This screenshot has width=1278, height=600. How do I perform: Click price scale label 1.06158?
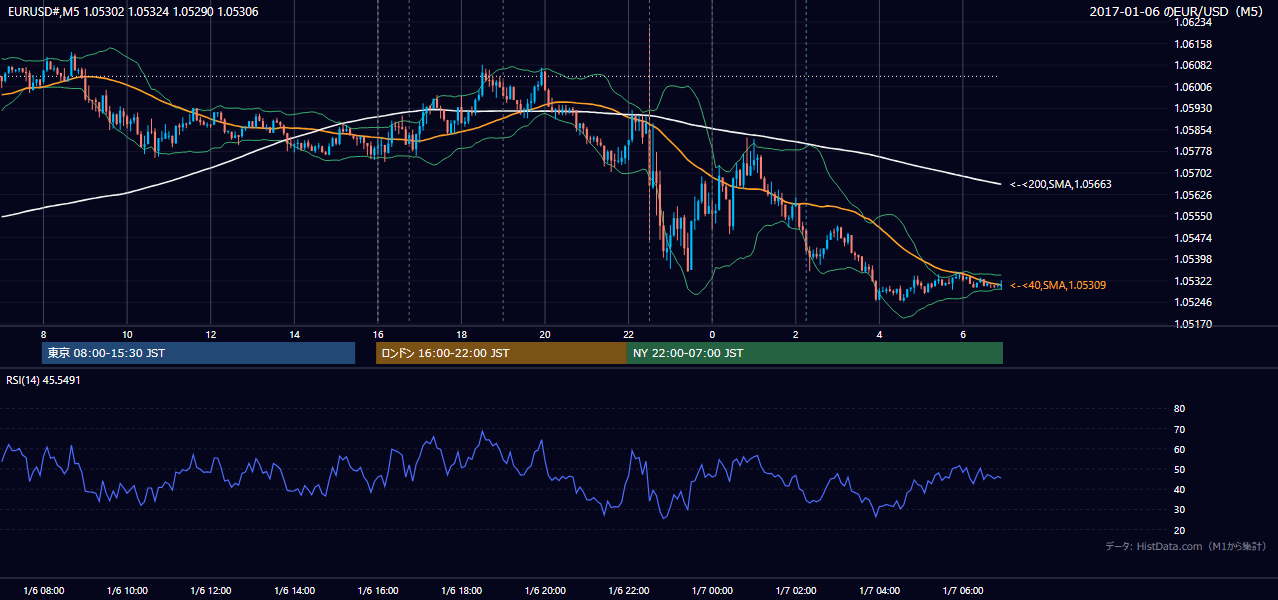tap(1192, 44)
